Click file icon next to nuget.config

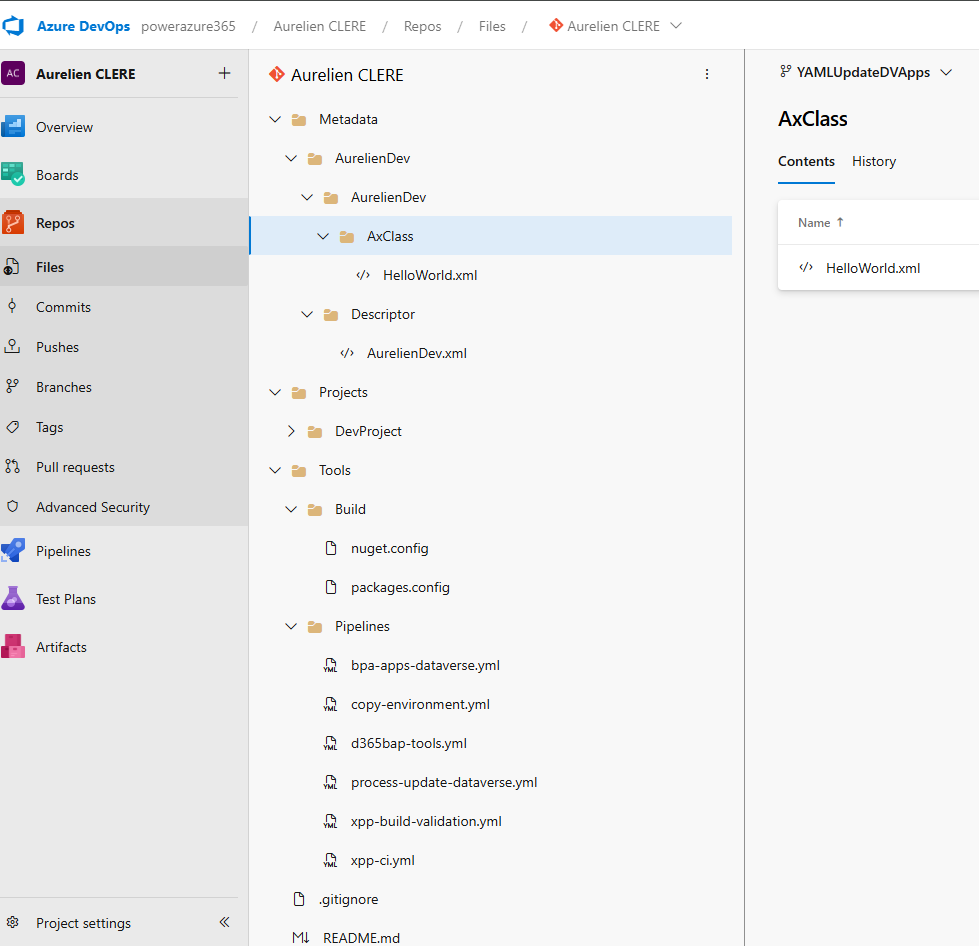[x=331, y=548]
